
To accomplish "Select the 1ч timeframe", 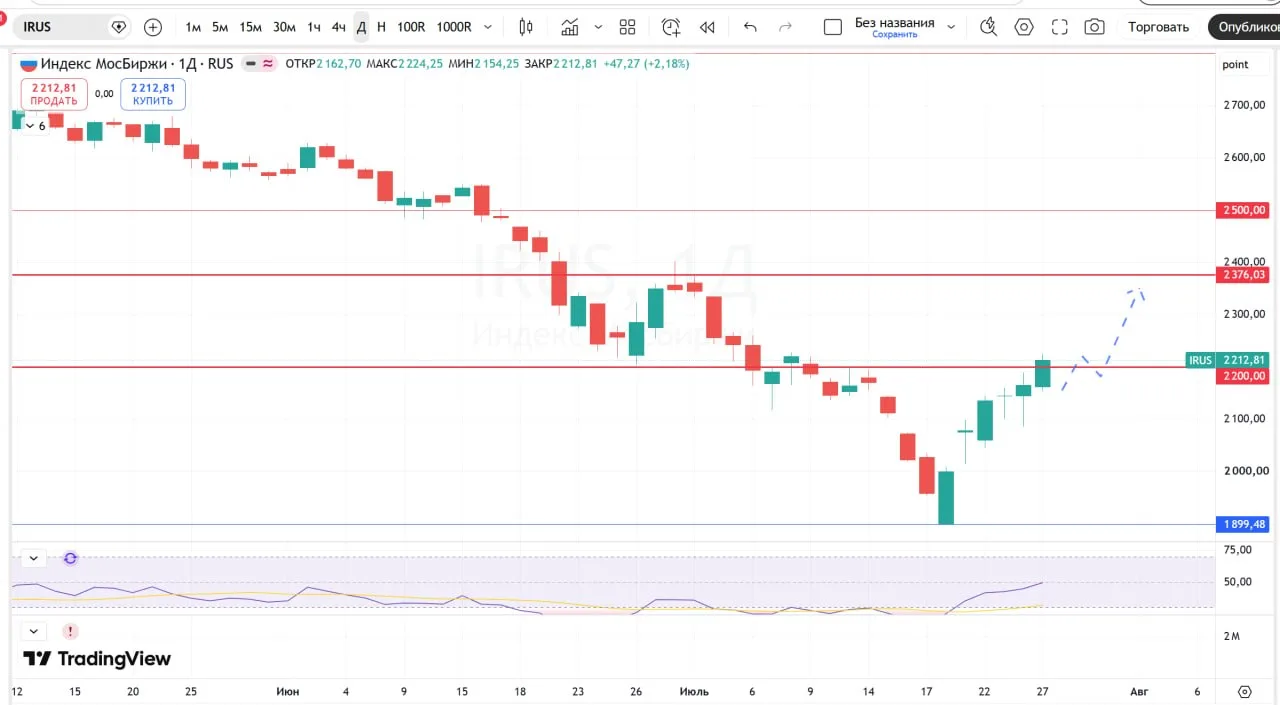I will (314, 27).
